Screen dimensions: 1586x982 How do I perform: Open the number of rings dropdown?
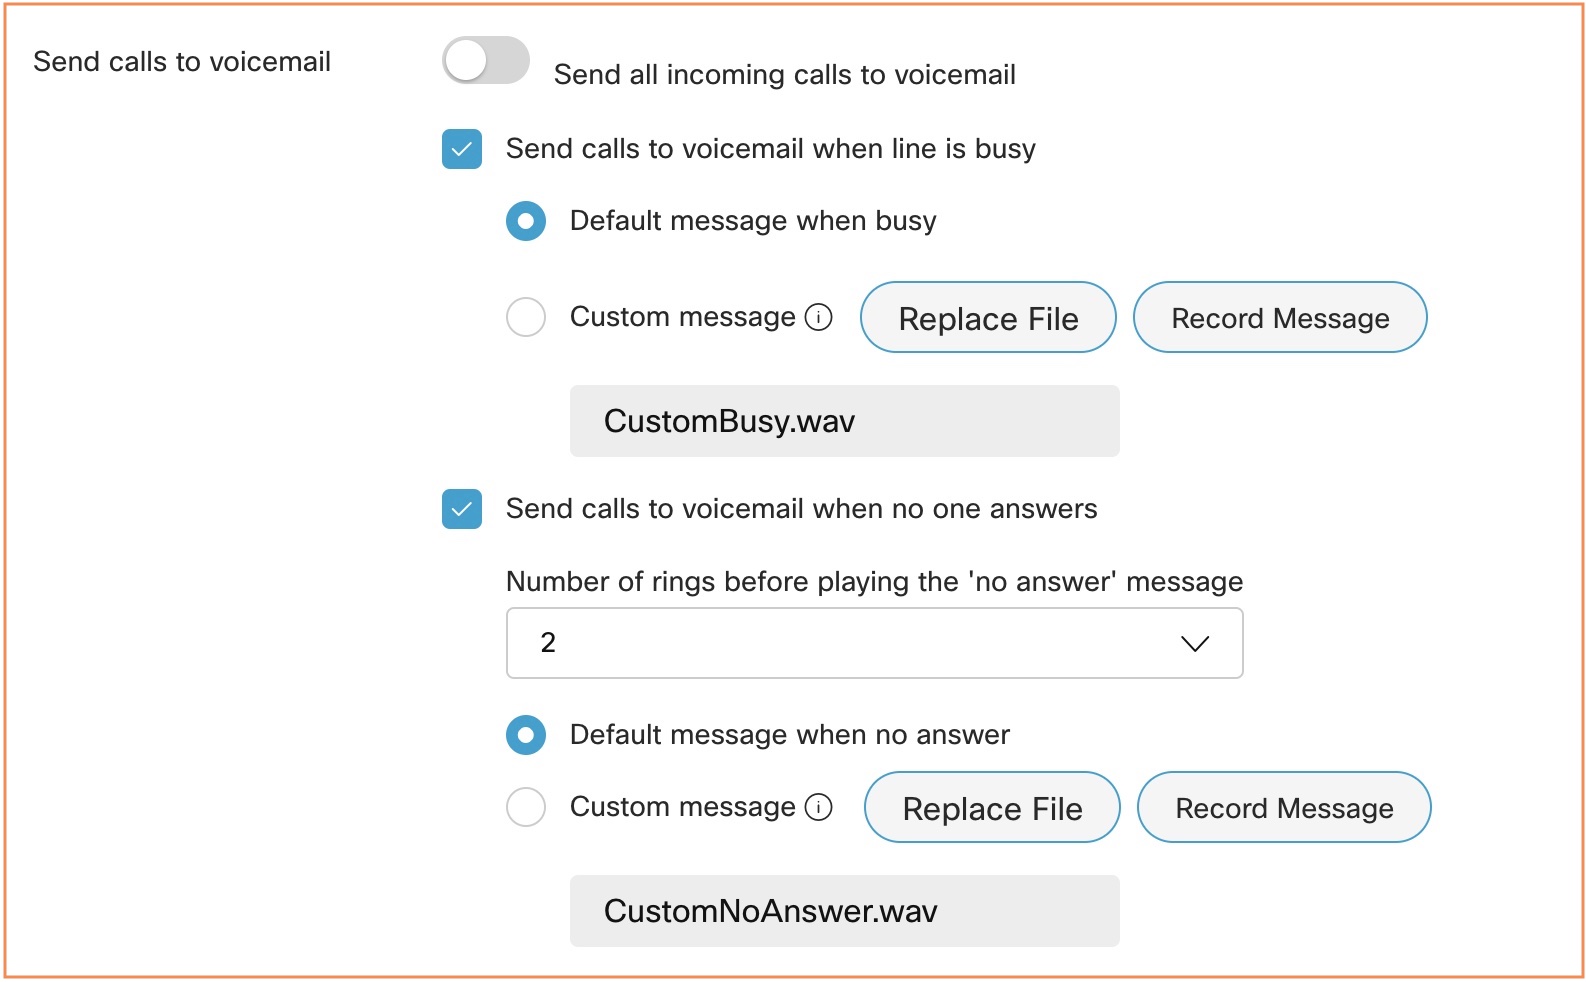pyautogui.click(x=874, y=643)
